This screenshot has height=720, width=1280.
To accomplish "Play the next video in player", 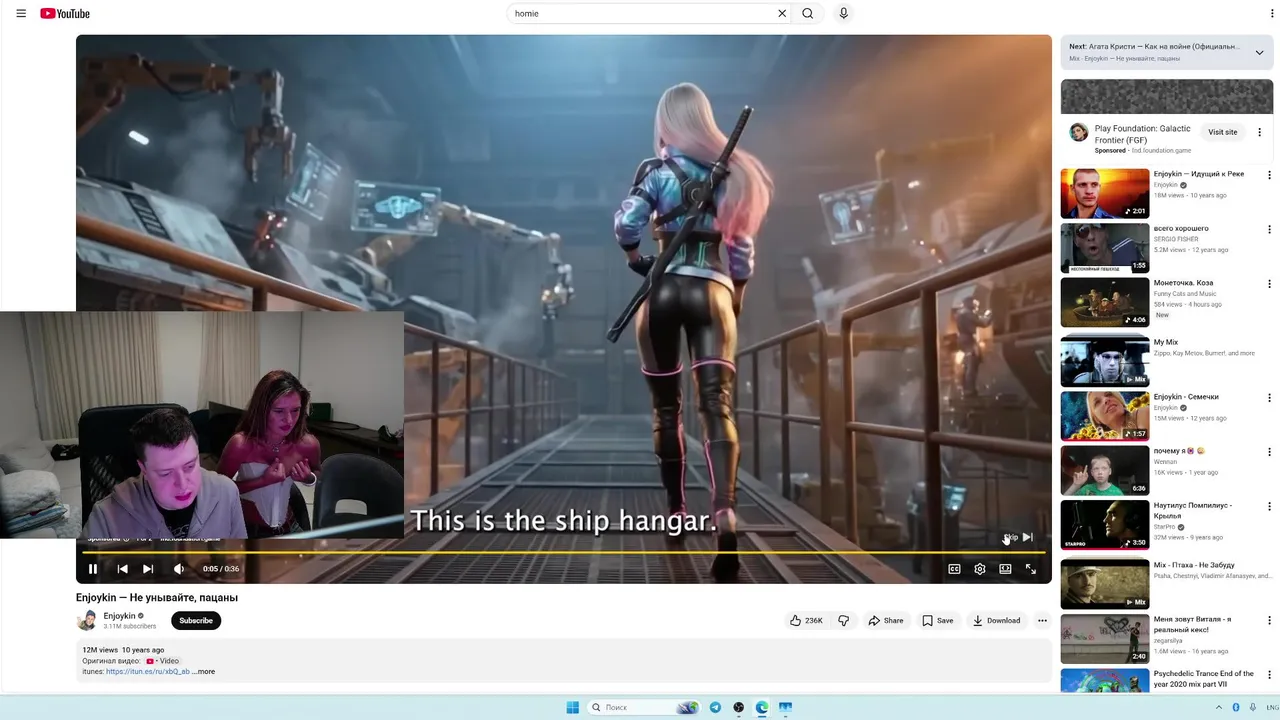I will [x=148, y=569].
